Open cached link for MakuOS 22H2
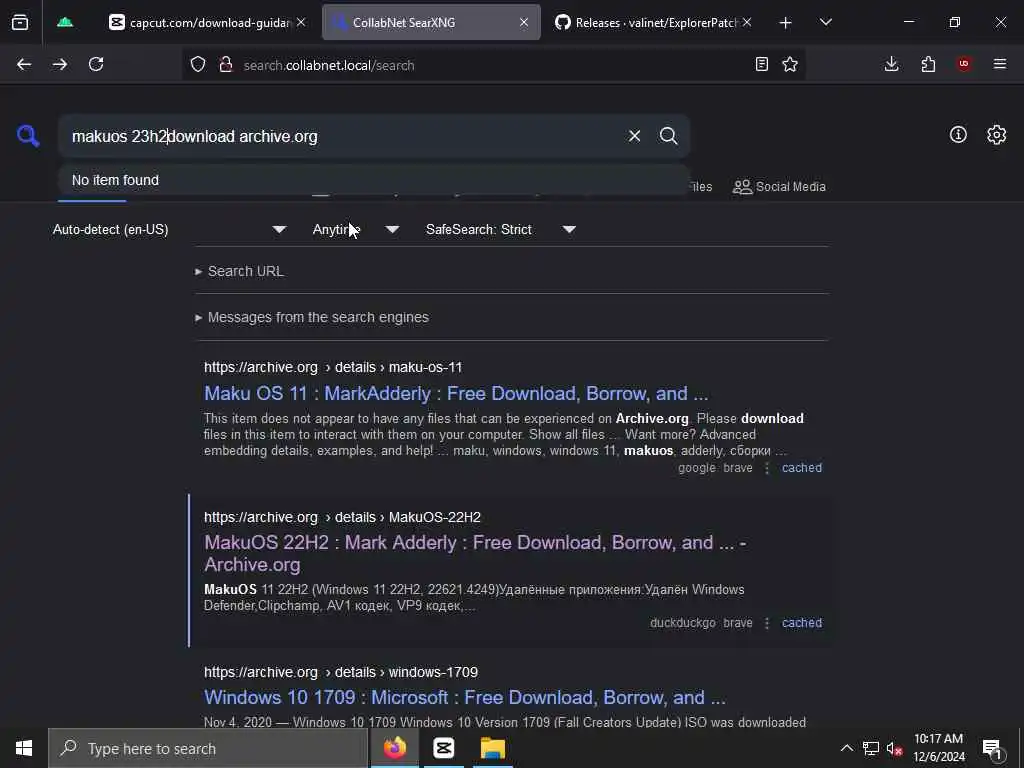1024x768 pixels. (802, 623)
